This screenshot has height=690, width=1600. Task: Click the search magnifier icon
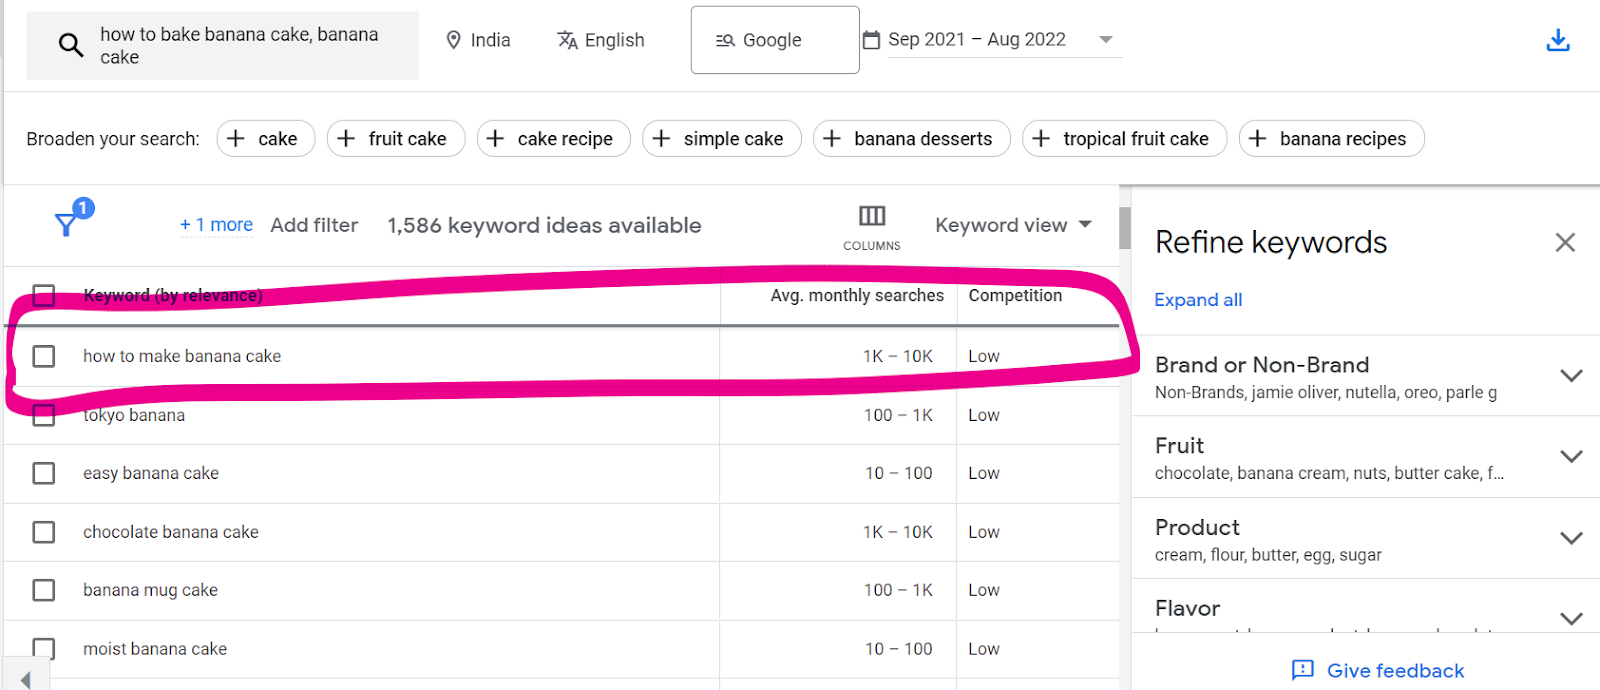(x=70, y=45)
